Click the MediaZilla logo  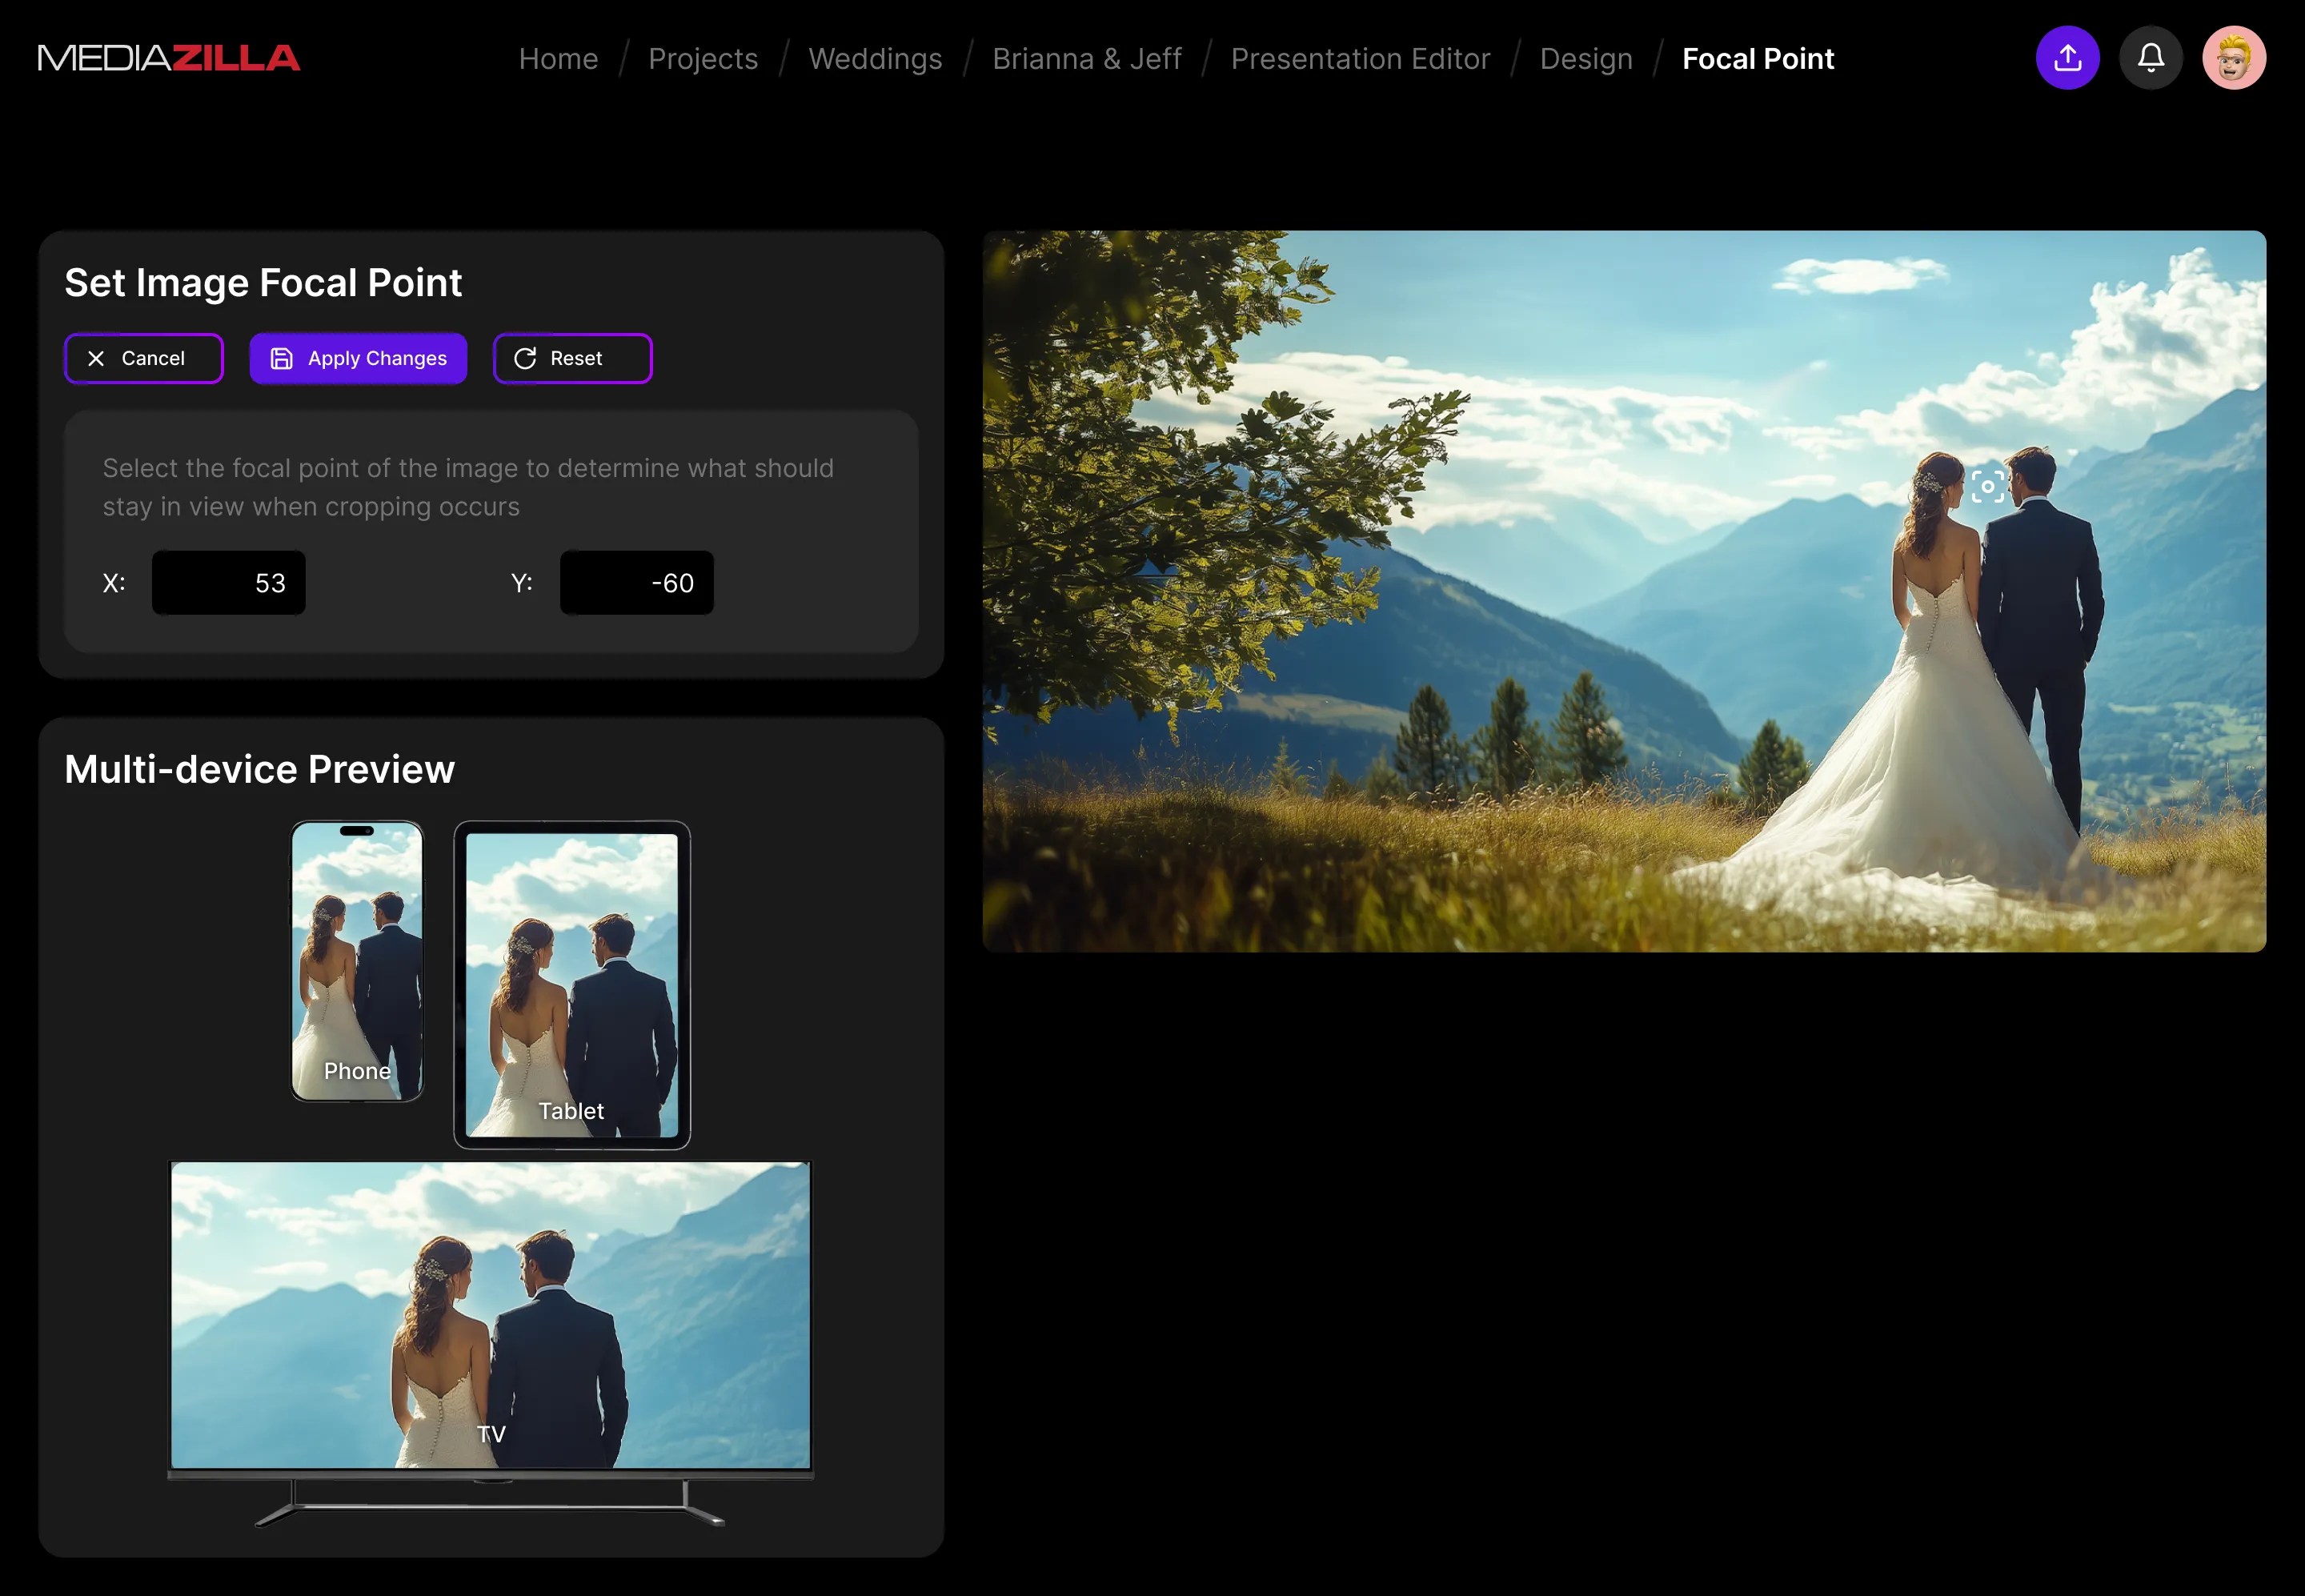pos(169,58)
